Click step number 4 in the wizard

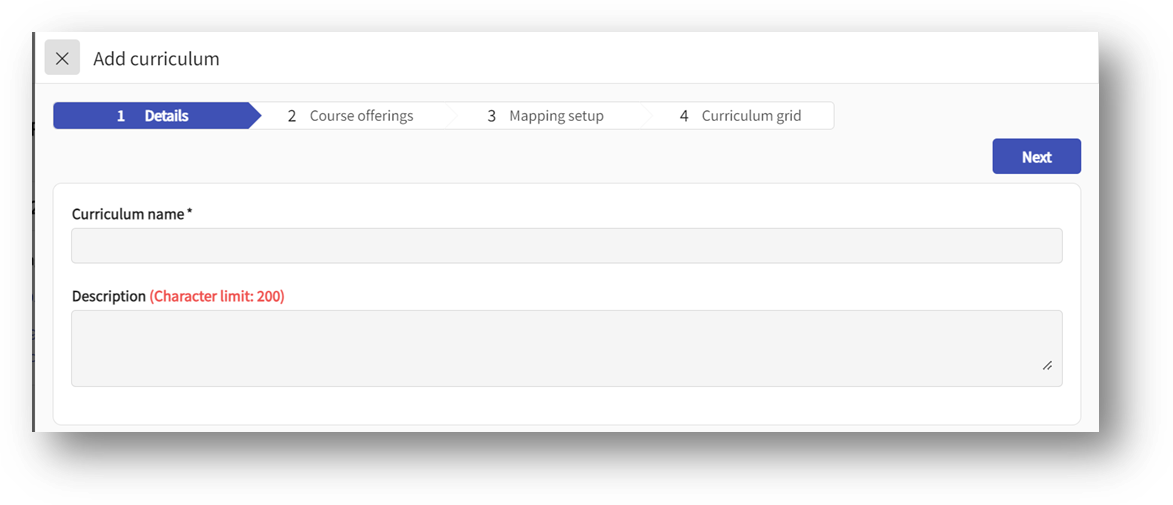(x=684, y=116)
